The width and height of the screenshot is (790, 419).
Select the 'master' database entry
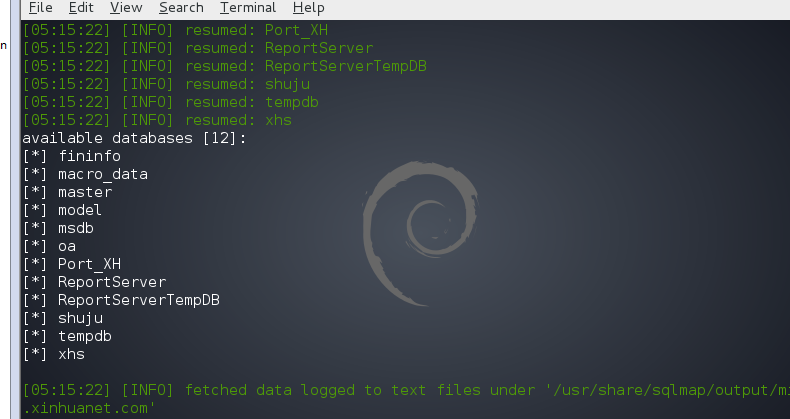(x=67, y=192)
